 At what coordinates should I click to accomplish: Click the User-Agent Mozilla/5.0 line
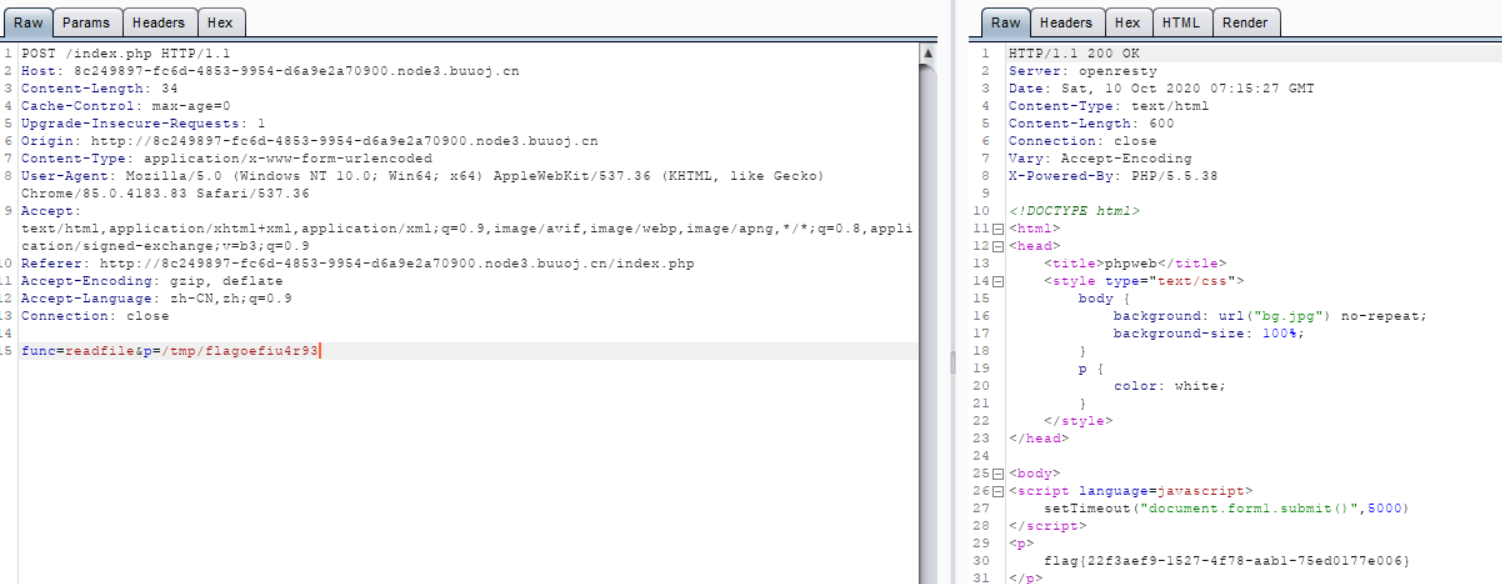(422, 176)
